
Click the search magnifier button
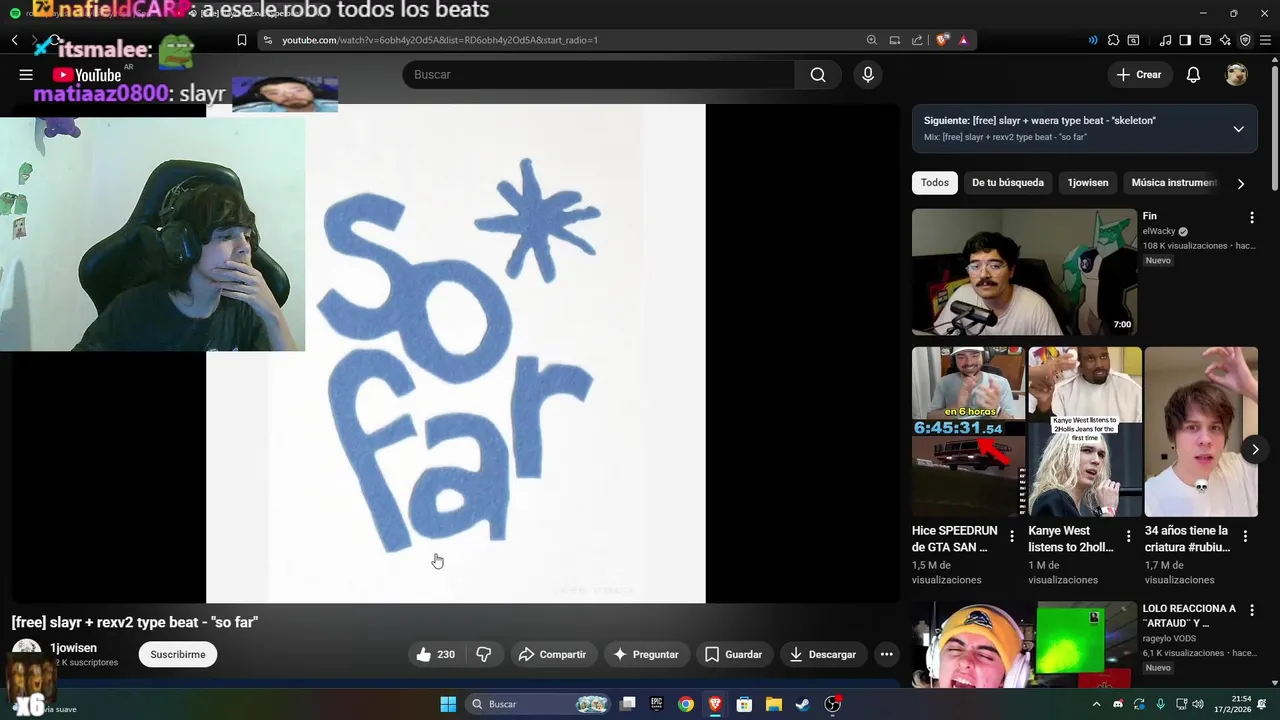[x=818, y=75]
